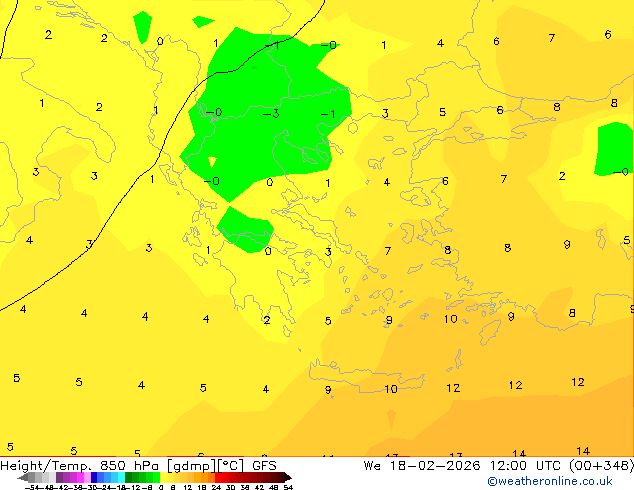Click the '-3' temperature value on the map
Screen dimensions: 634x490
pos(271,114)
